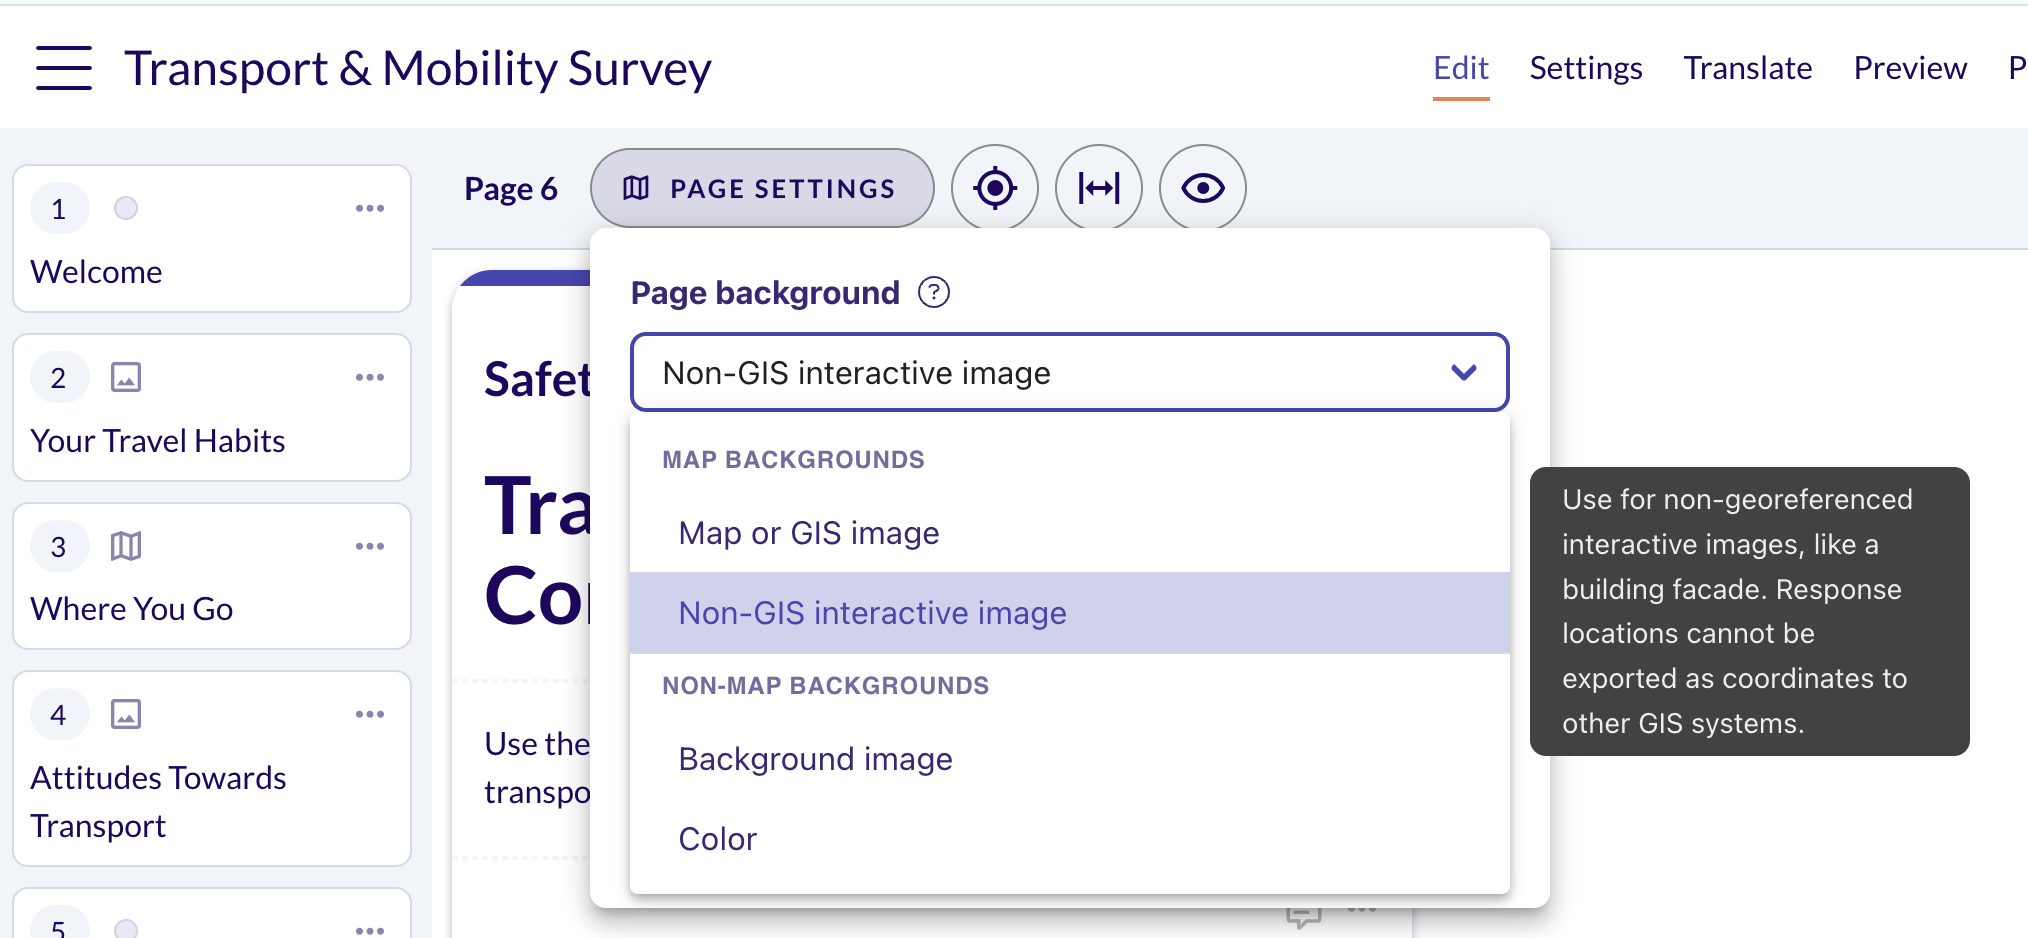Image resolution: width=2028 pixels, height=938 pixels.
Task: Click the map center target icon
Action: (995, 188)
